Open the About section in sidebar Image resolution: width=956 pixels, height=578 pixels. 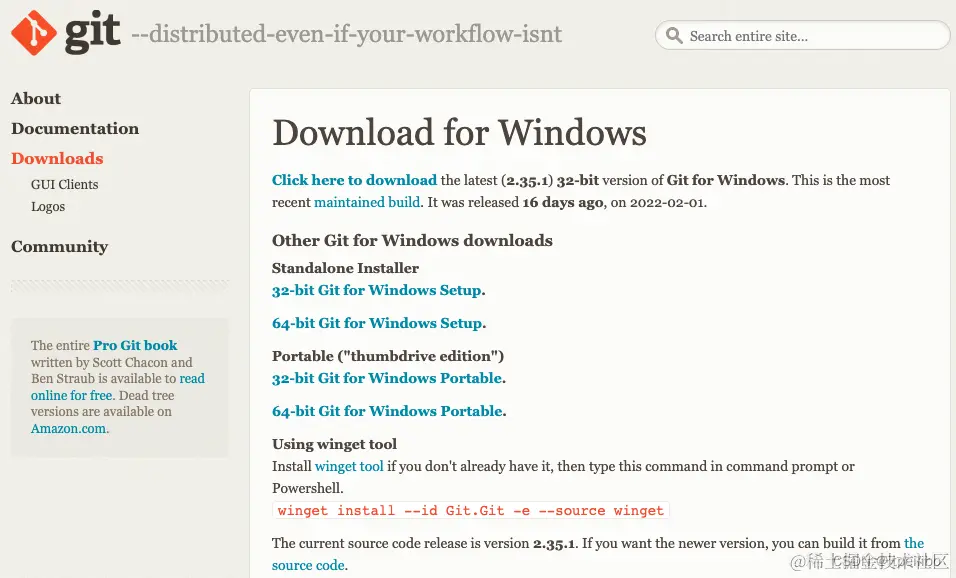[x=36, y=98]
